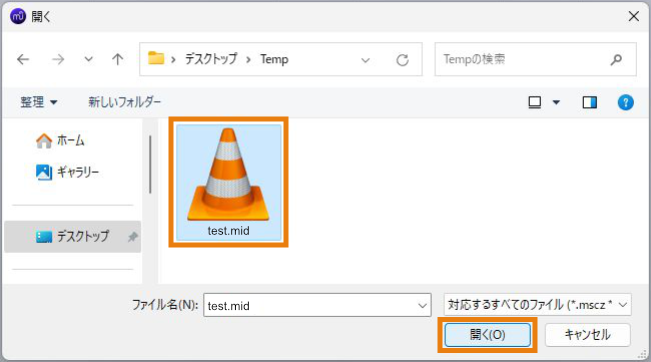651x362 pixels.
Task: Click the magnifier search icon
Action: 616,60
